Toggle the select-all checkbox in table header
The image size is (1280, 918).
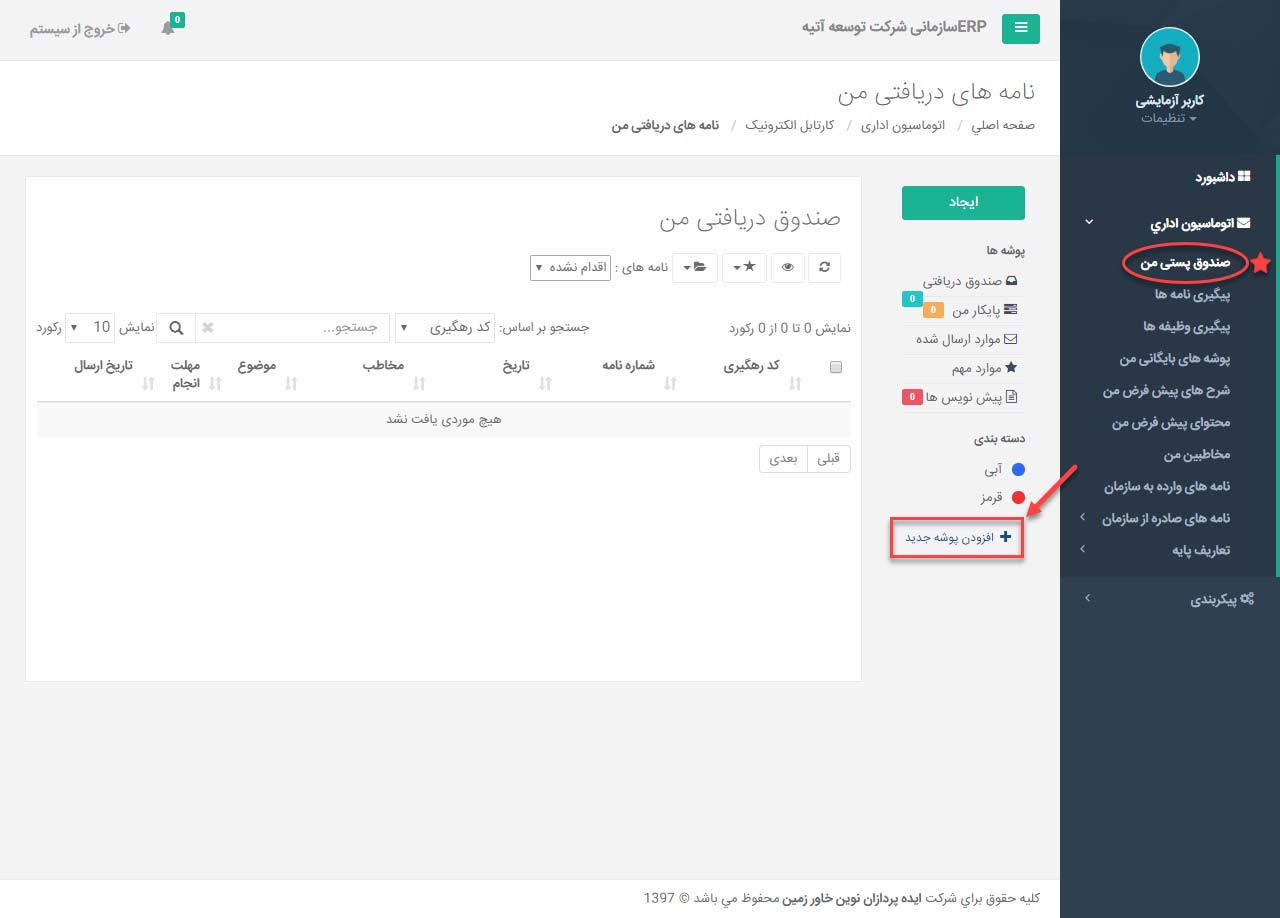click(836, 367)
